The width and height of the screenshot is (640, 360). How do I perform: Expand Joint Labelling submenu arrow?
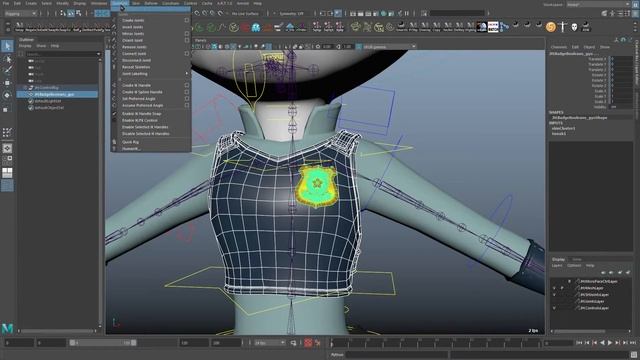click(187, 73)
